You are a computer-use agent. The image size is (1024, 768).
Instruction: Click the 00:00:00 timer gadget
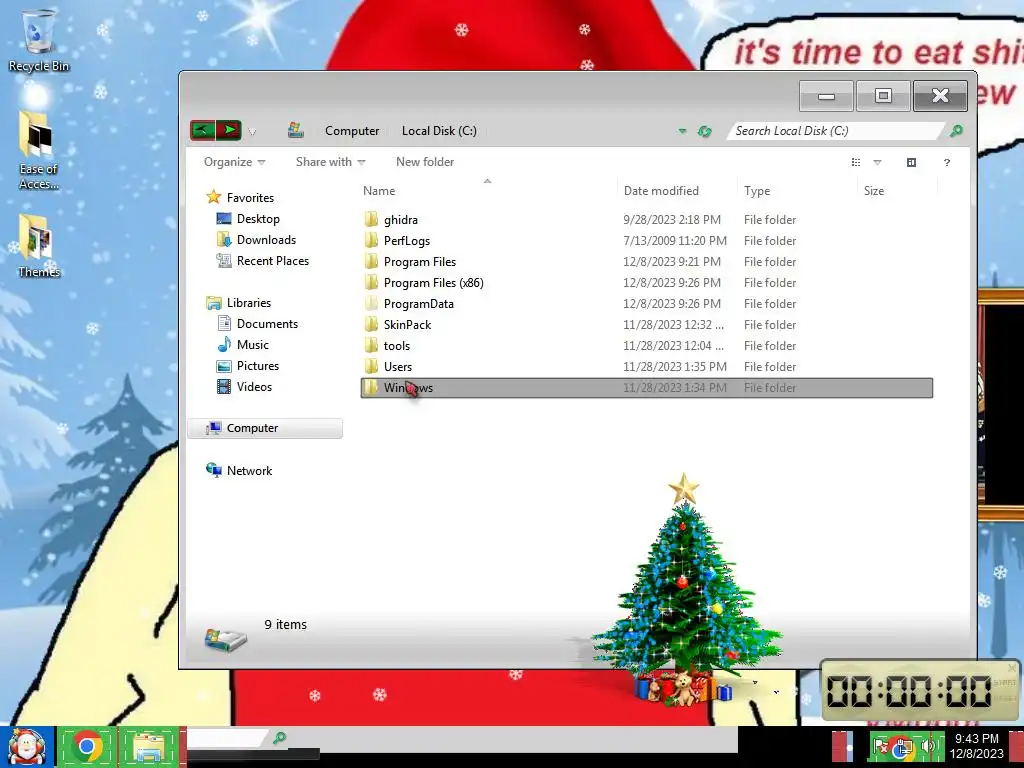921,691
